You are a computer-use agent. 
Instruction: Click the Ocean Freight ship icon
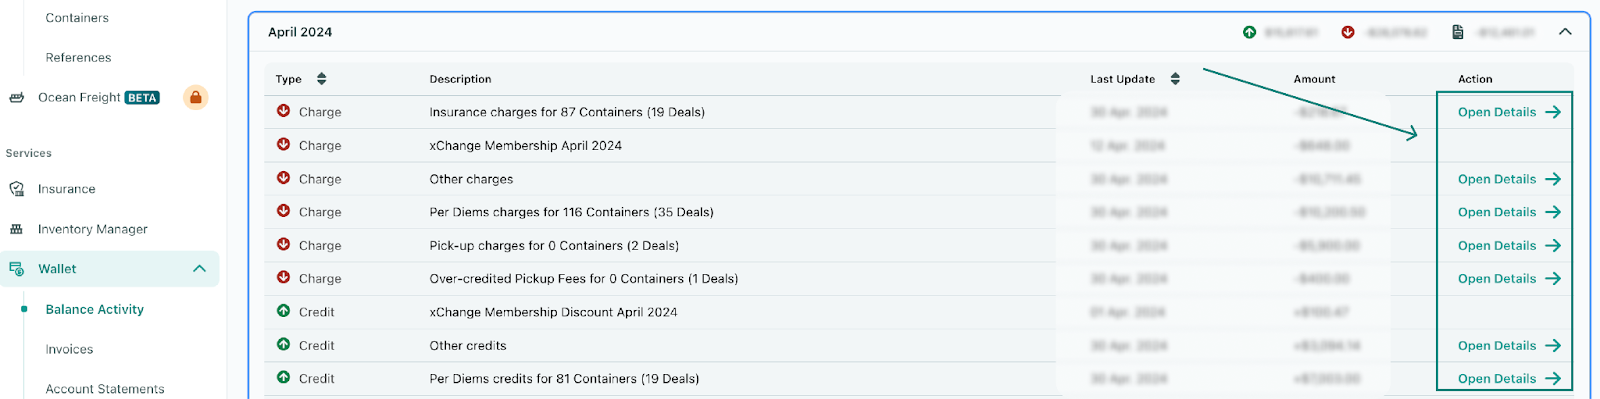pos(16,98)
